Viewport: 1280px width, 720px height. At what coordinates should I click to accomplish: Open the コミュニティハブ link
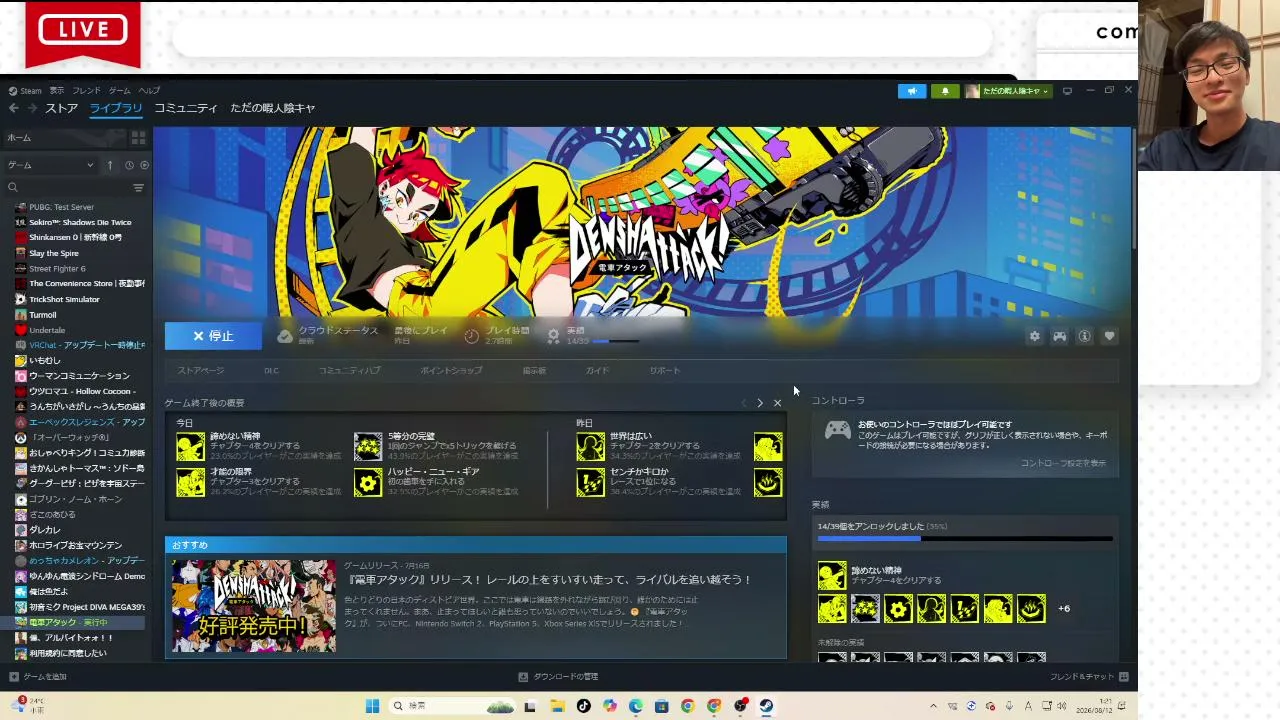pos(350,371)
